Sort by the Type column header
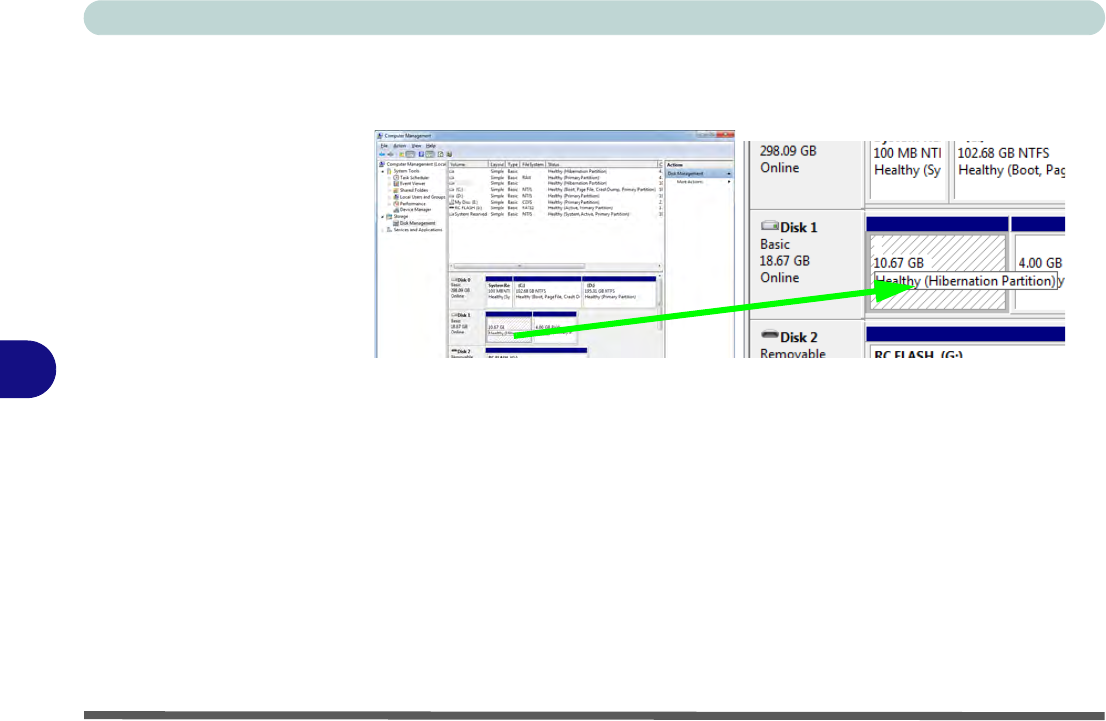The image size is (1106, 721). click(x=513, y=164)
